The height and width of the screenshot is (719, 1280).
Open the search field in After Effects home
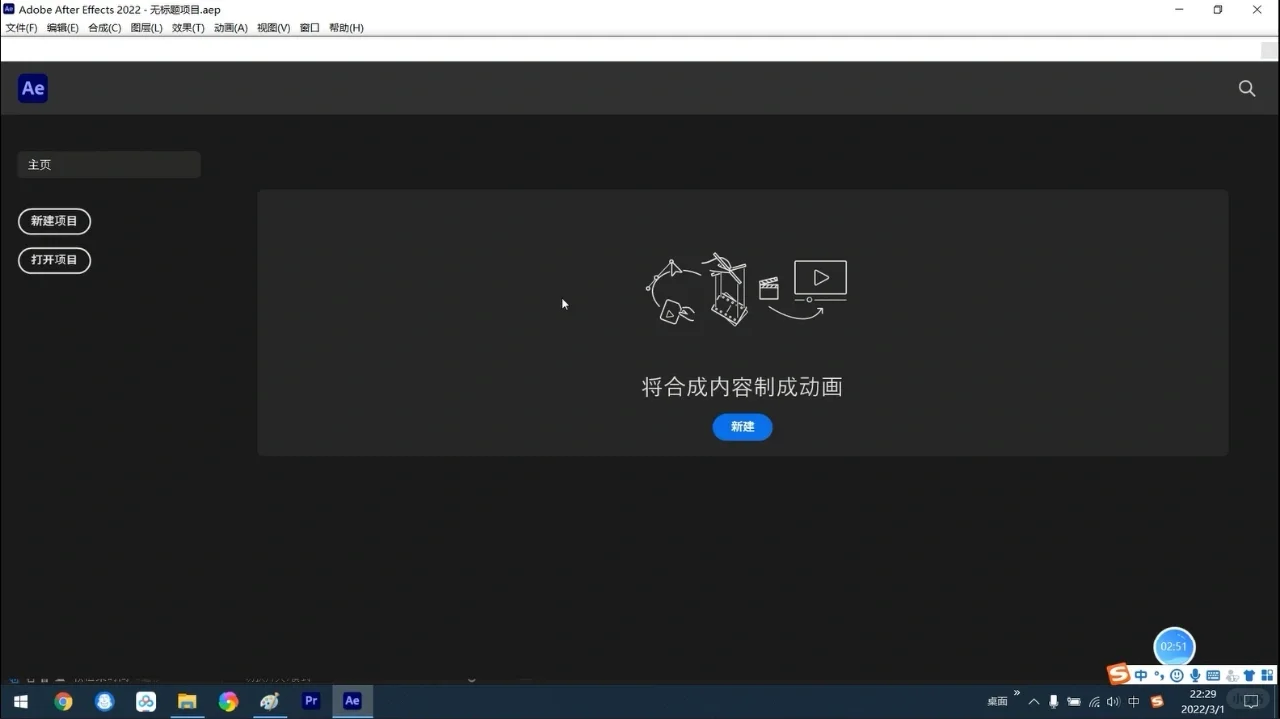1246,88
